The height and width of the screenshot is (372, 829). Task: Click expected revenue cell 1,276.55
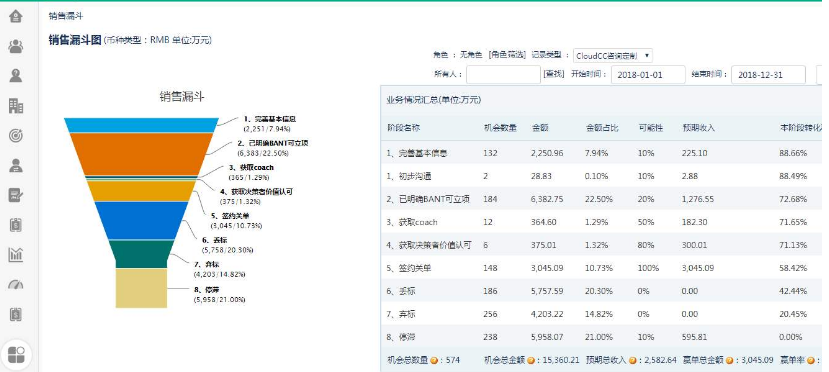click(698, 199)
